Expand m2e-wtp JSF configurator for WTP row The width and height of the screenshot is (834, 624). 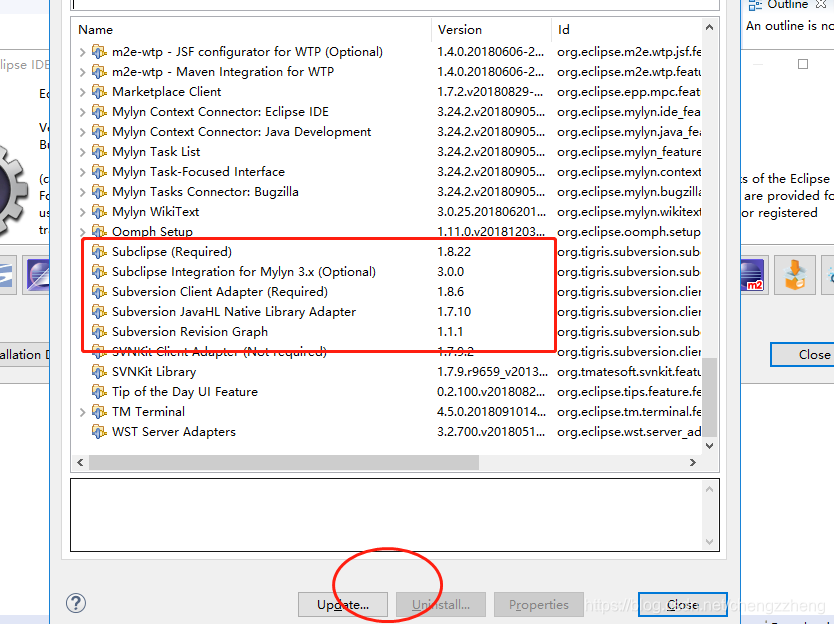82,52
